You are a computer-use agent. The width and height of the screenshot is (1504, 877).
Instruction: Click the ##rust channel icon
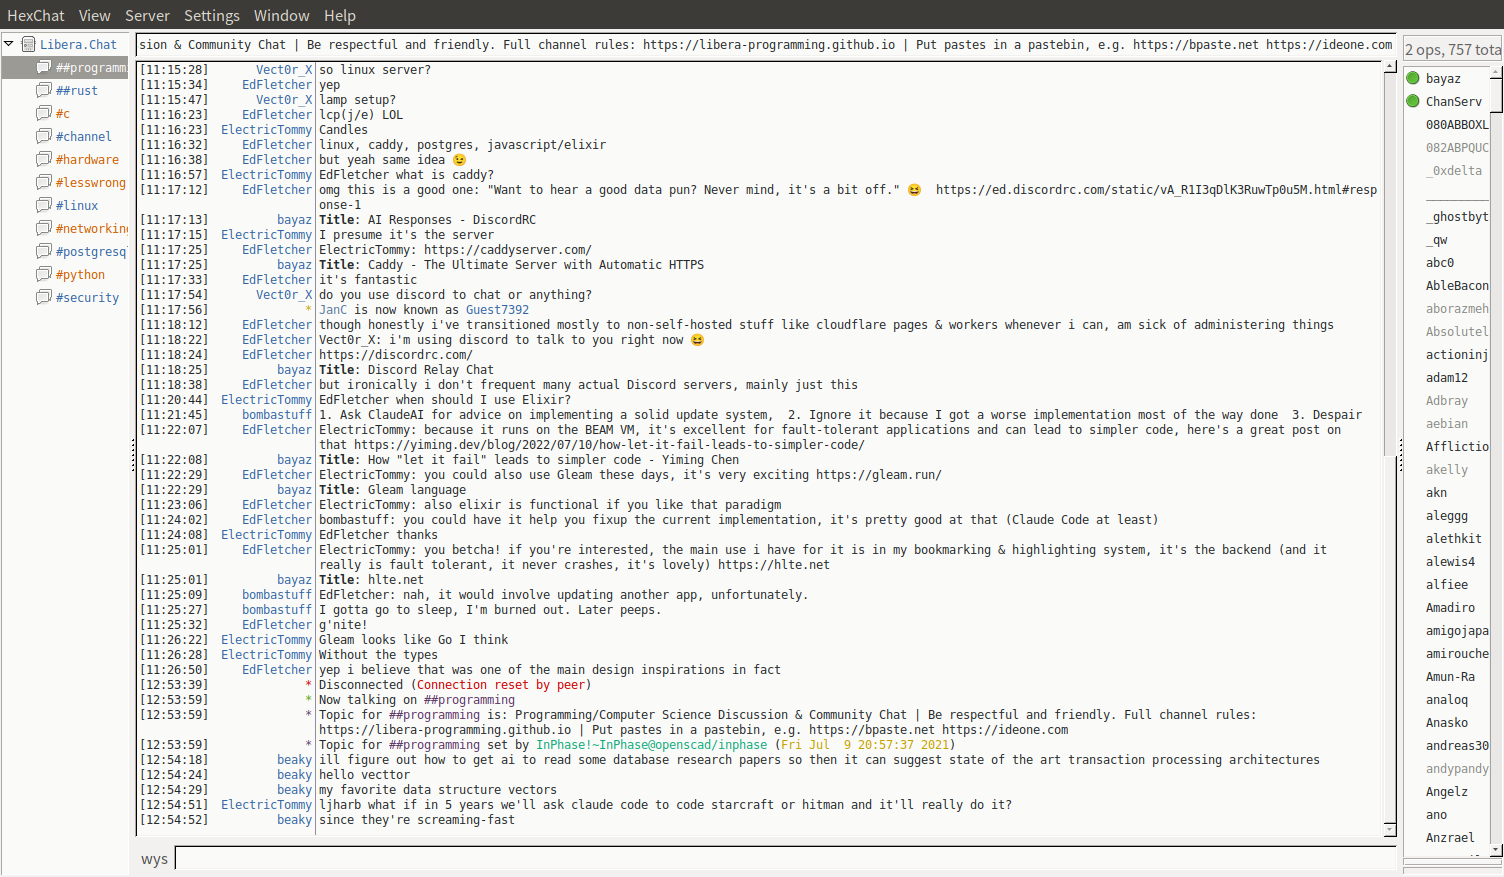tap(43, 90)
